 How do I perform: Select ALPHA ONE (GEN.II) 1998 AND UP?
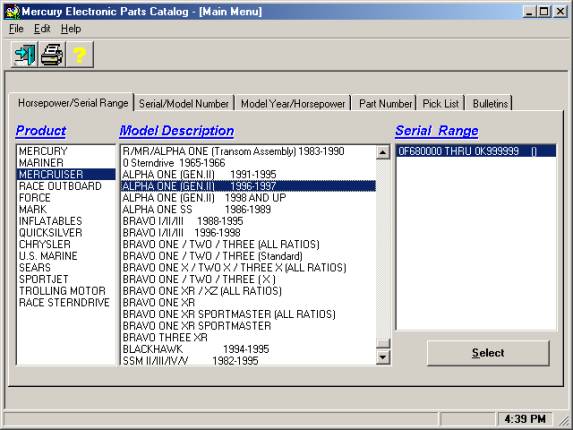coord(248,198)
